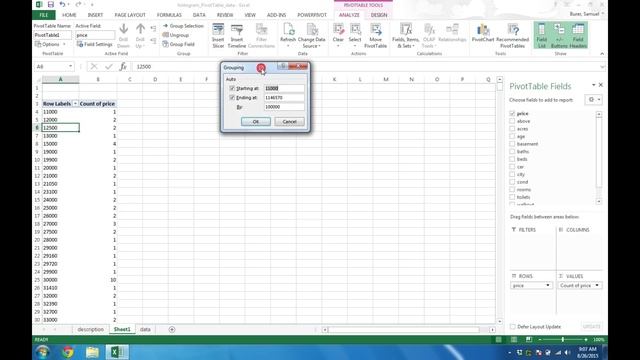Uncheck the price field checkbox

(x=512, y=113)
